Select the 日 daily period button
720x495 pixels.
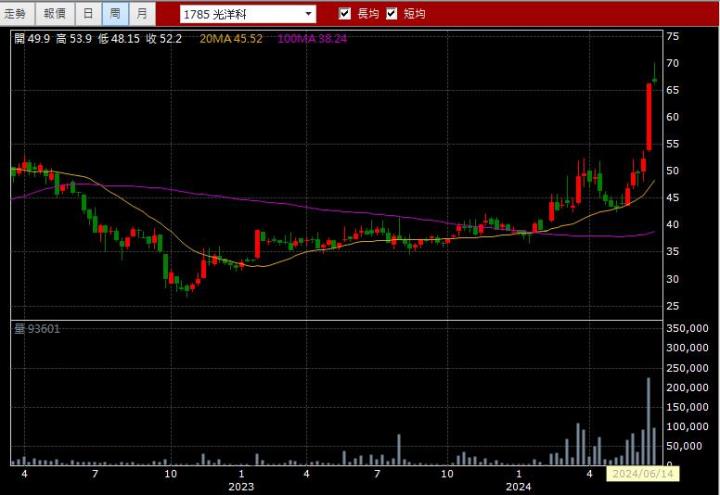pyautogui.click(x=89, y=14)
